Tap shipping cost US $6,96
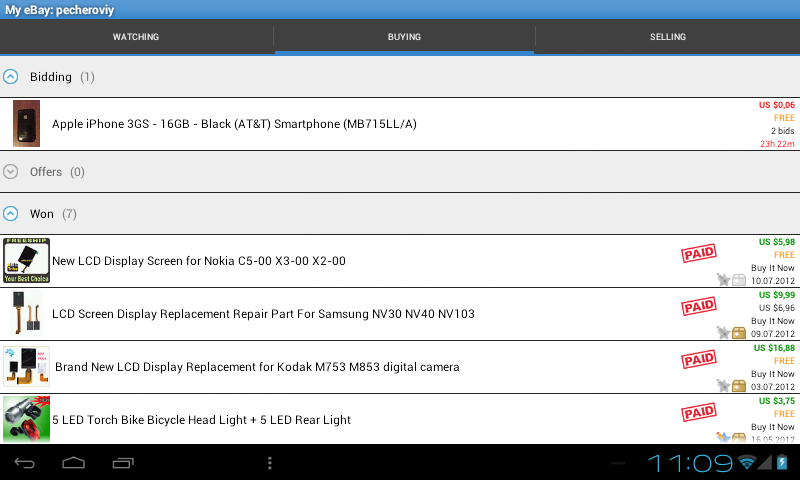This screenshot has height=480, width=800. pos(777,308)
